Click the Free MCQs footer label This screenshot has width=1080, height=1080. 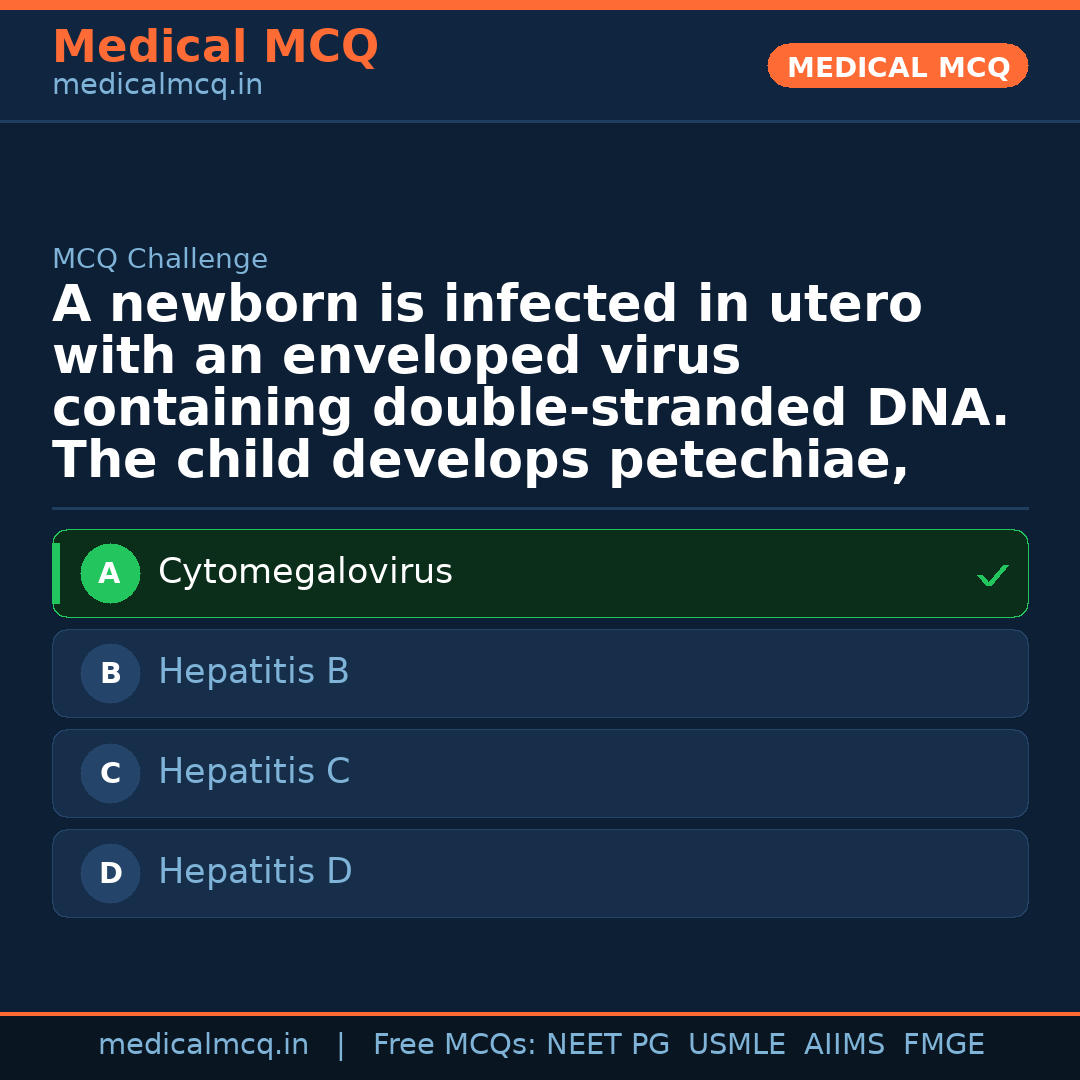(455, 1045)
